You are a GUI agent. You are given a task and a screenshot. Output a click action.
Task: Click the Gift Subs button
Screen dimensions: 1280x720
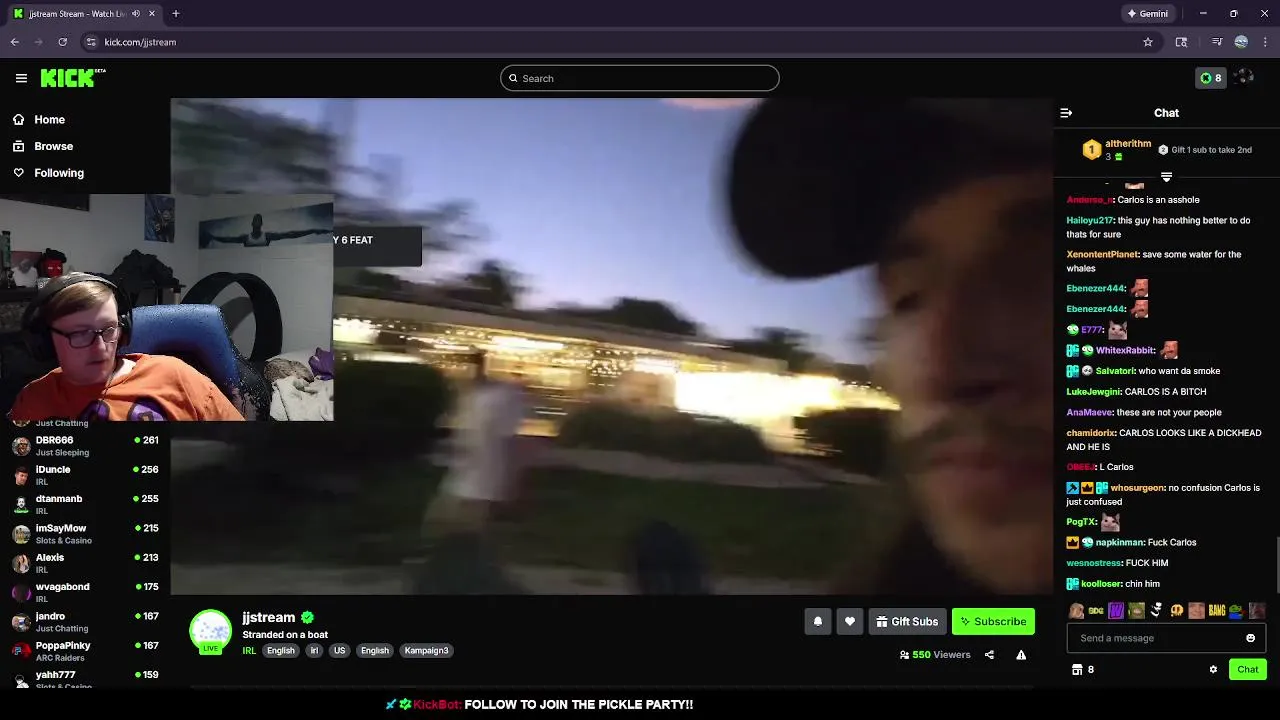click(907, 621)
